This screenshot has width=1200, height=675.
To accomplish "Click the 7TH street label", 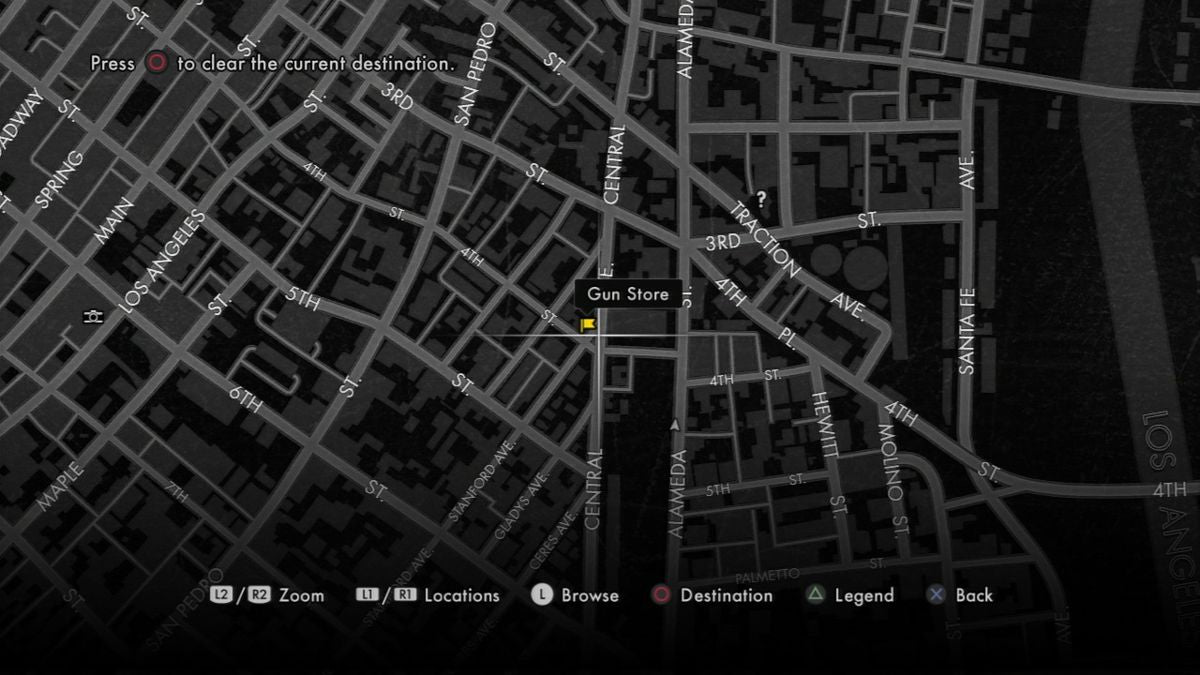I will tap(177, 492).
